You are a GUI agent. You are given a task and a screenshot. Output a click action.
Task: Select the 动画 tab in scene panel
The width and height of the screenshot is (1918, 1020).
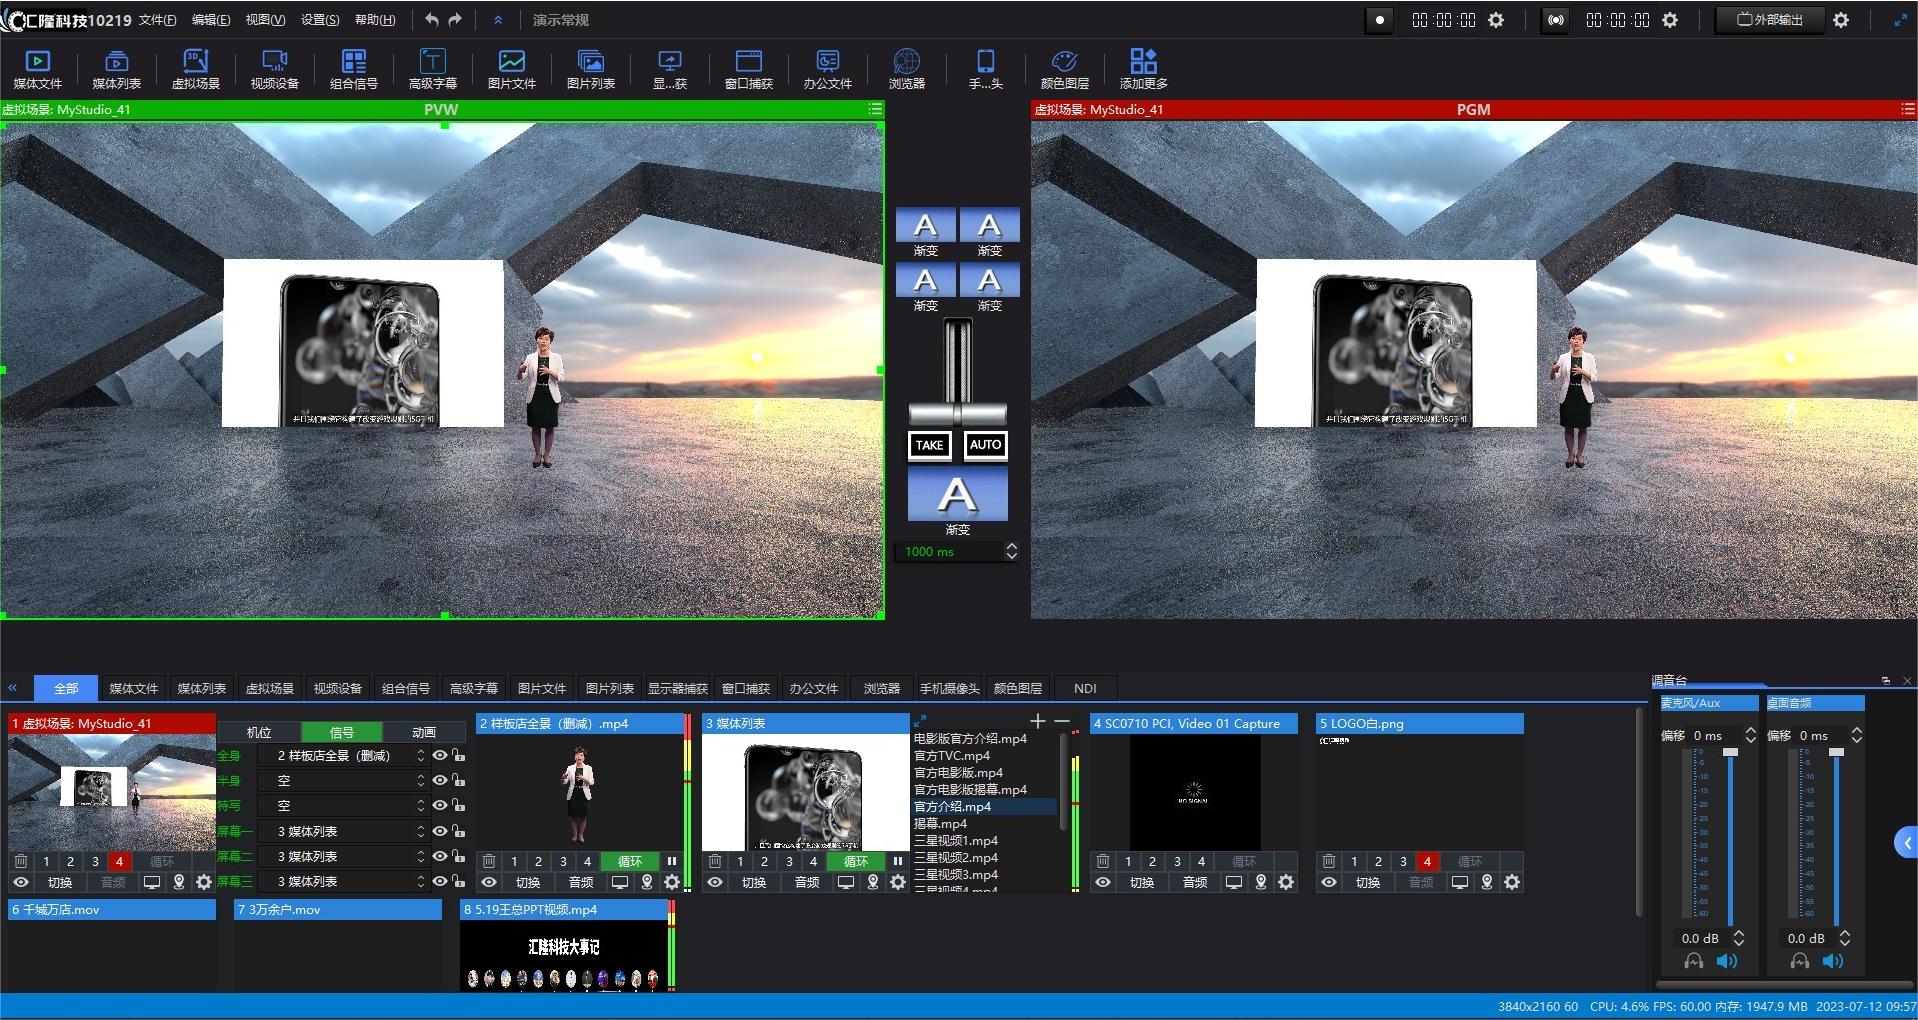pyautogui.click(x=424, y=732)
